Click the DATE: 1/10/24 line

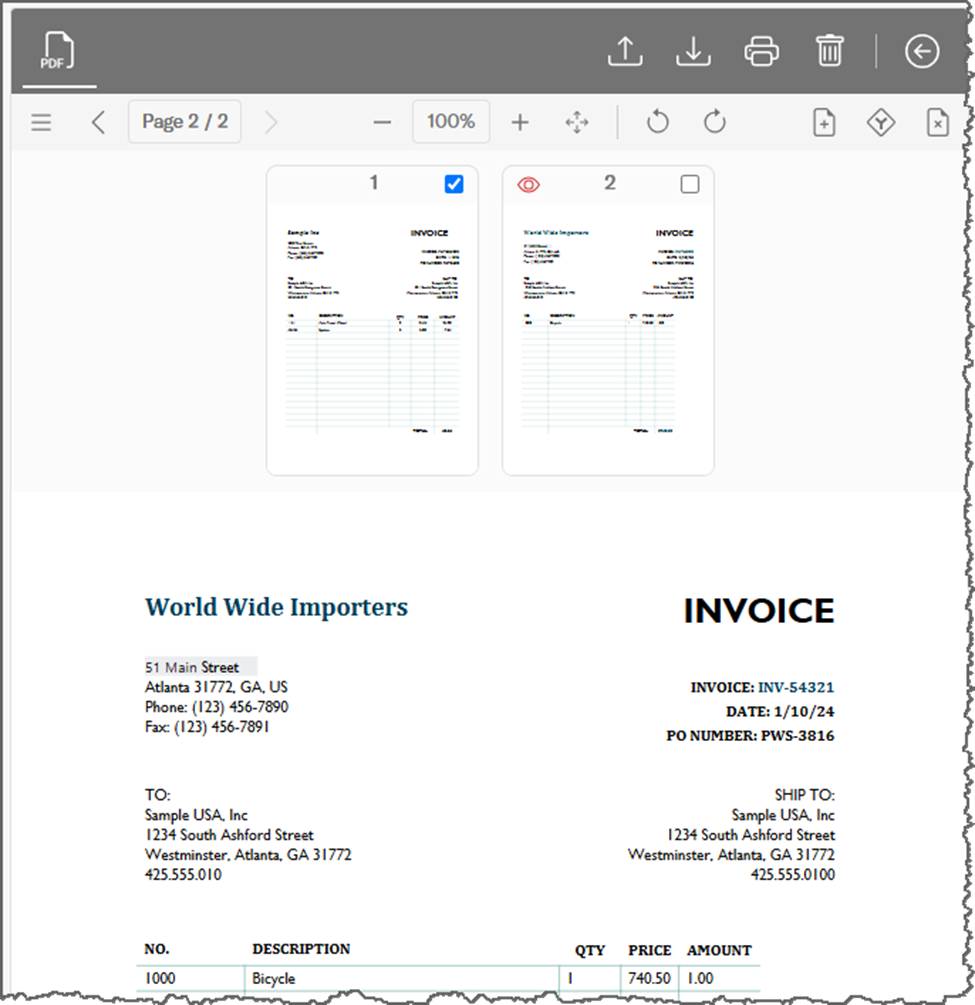click(x=780, y=711)
